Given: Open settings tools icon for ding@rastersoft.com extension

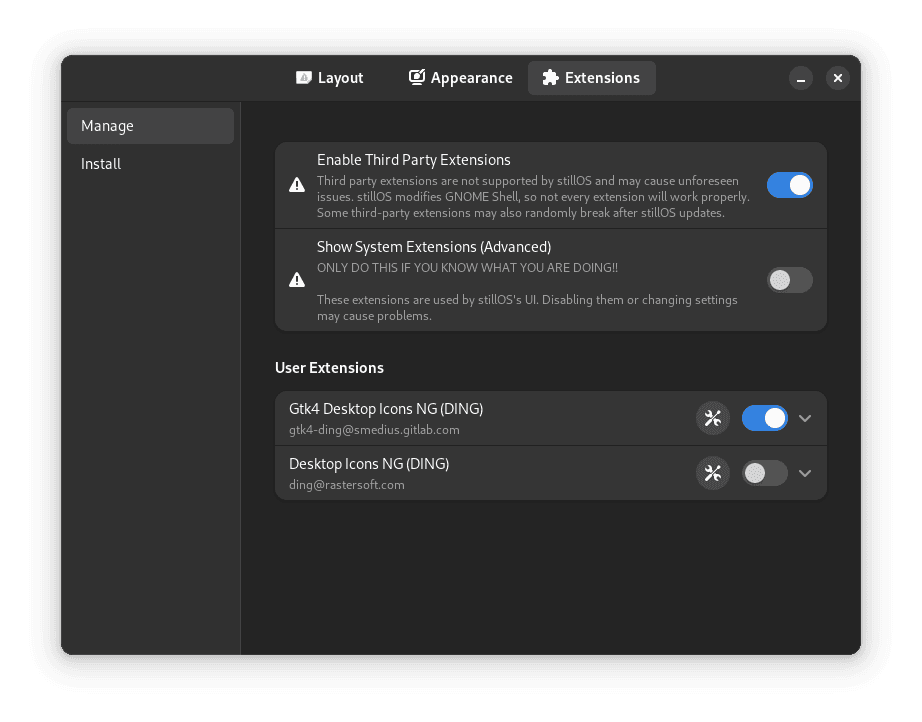Looking at the screenshot, I should pyautogui.click(x=713, y=473).
